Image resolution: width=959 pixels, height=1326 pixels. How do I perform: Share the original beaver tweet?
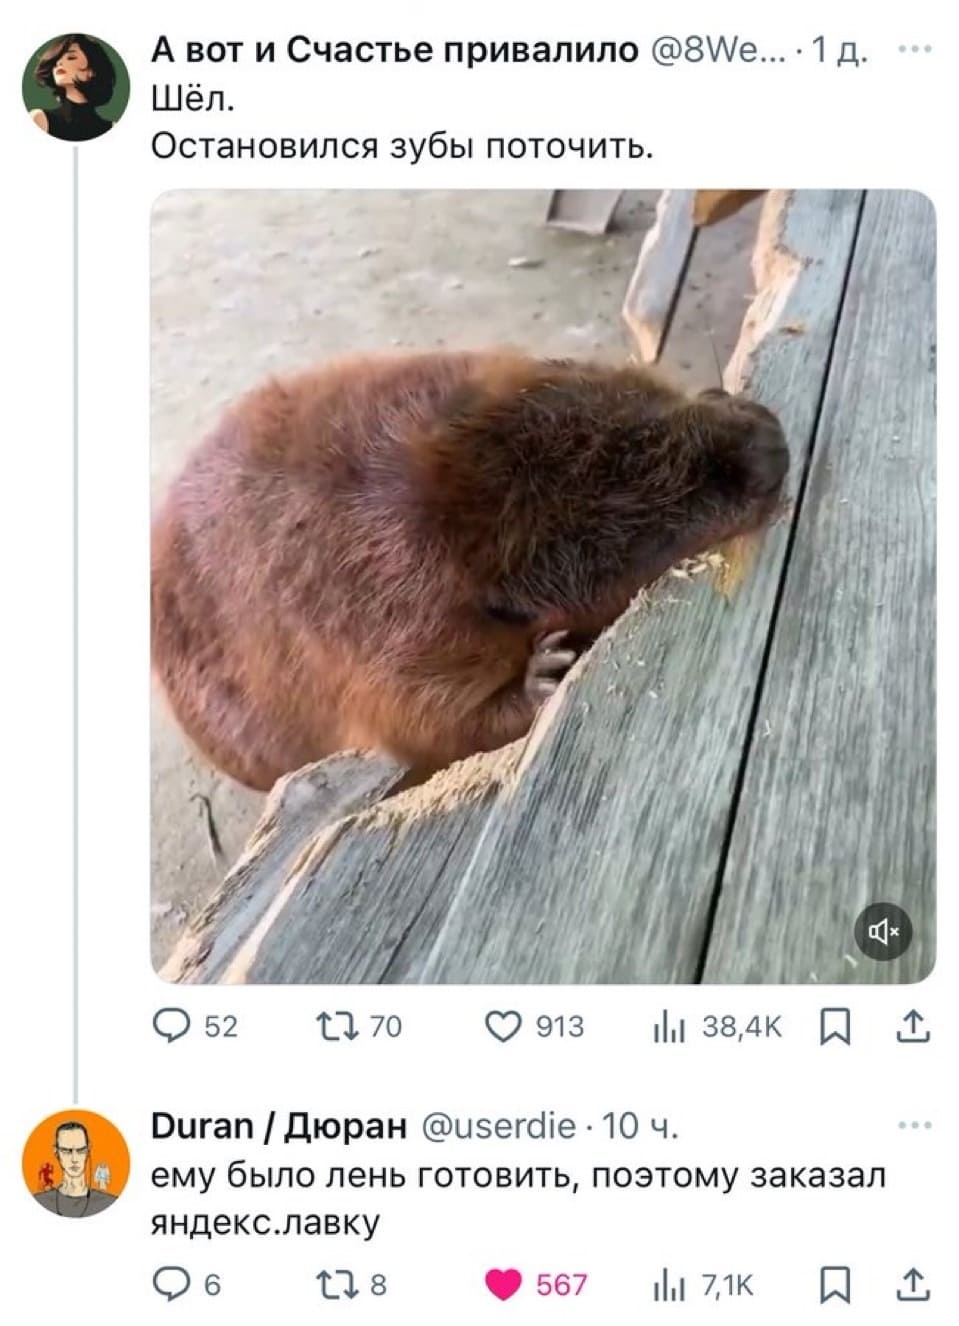pyautogui.click(x=912, y=1027)
